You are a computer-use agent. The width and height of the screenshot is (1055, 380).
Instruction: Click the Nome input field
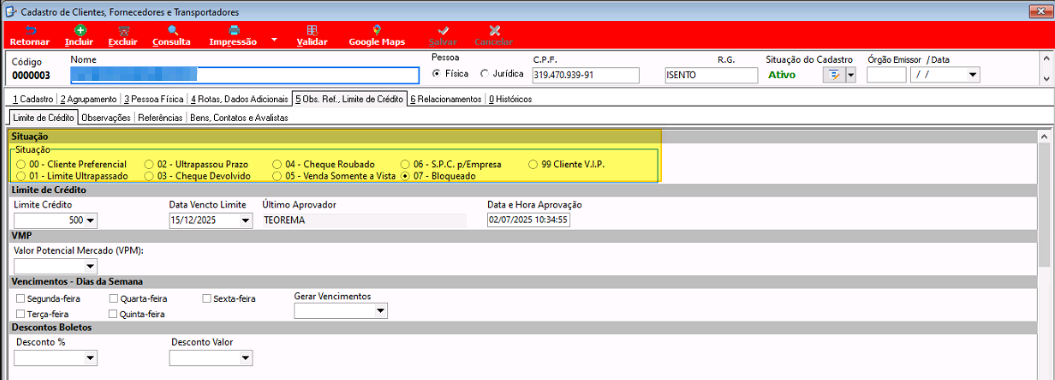coord(244,75)
